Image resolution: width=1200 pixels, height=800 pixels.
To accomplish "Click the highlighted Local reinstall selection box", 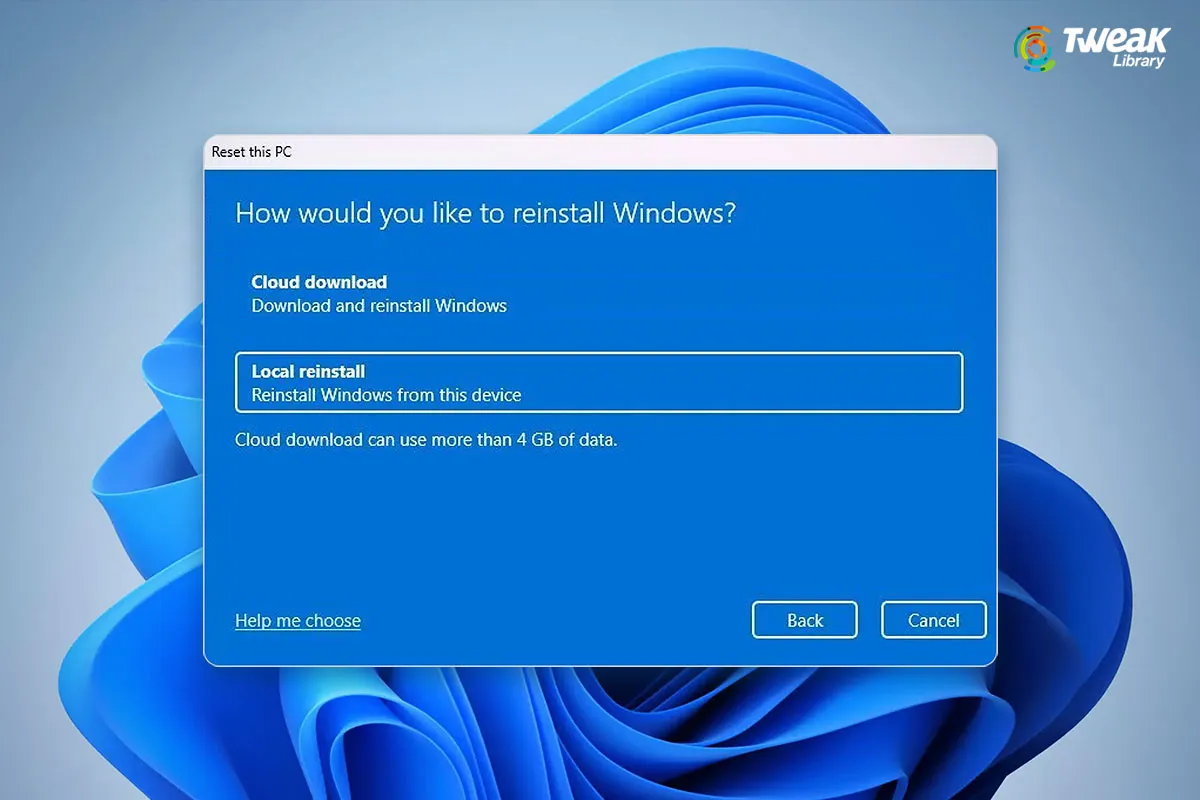I will point(600,382).
